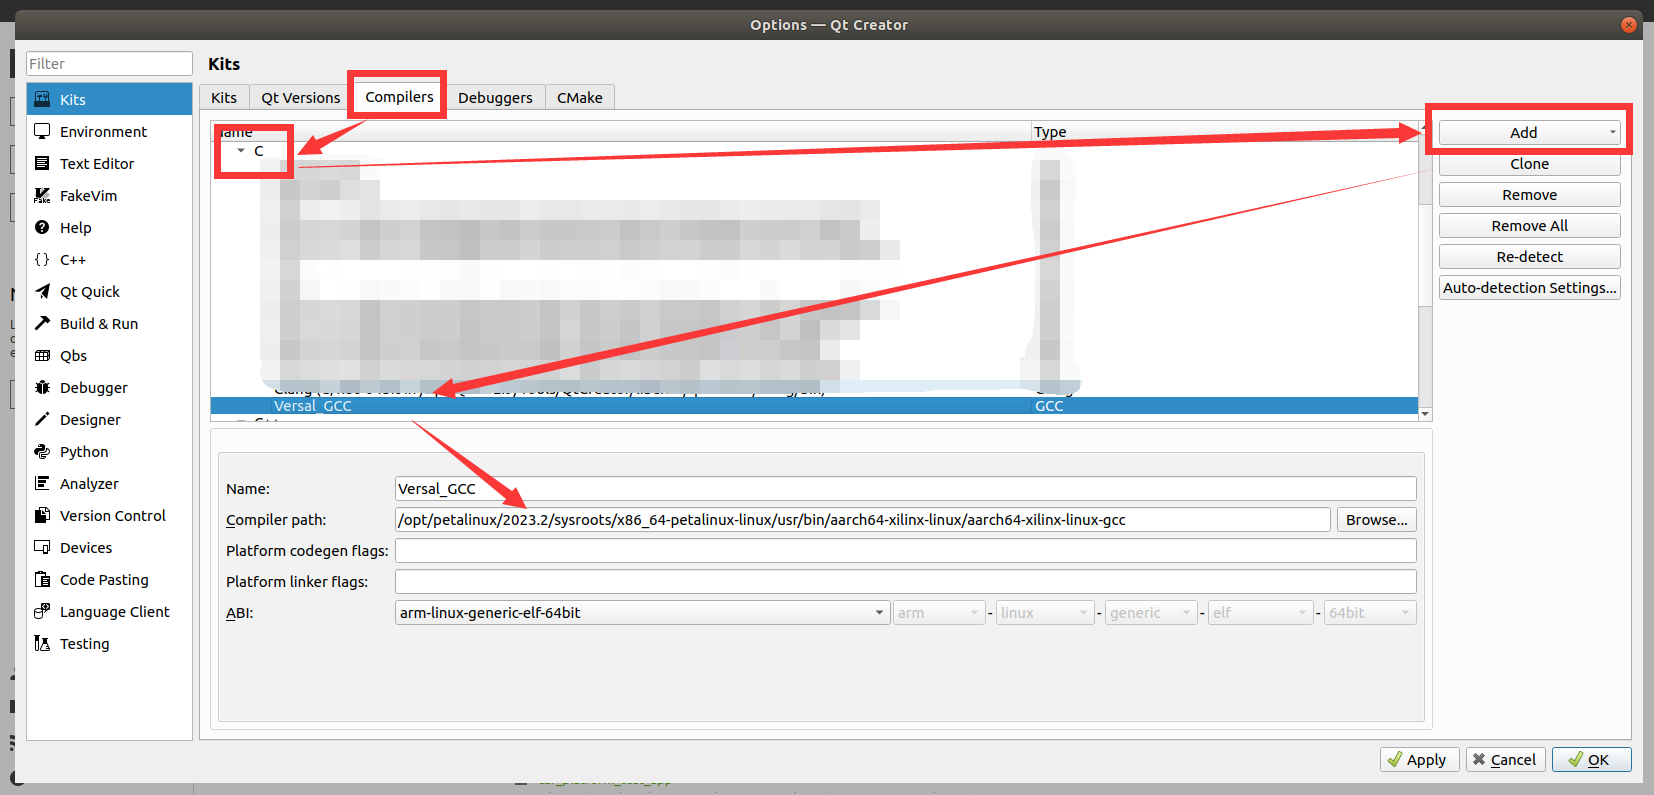Open Designer pencil icon

[42, 419]
